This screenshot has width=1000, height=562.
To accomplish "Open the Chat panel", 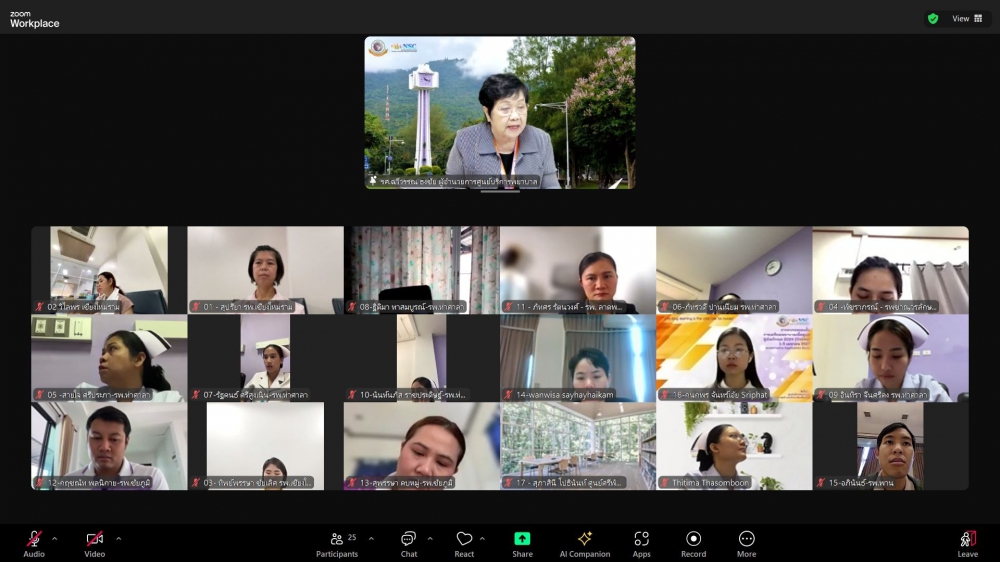I will tap(408, 540).
